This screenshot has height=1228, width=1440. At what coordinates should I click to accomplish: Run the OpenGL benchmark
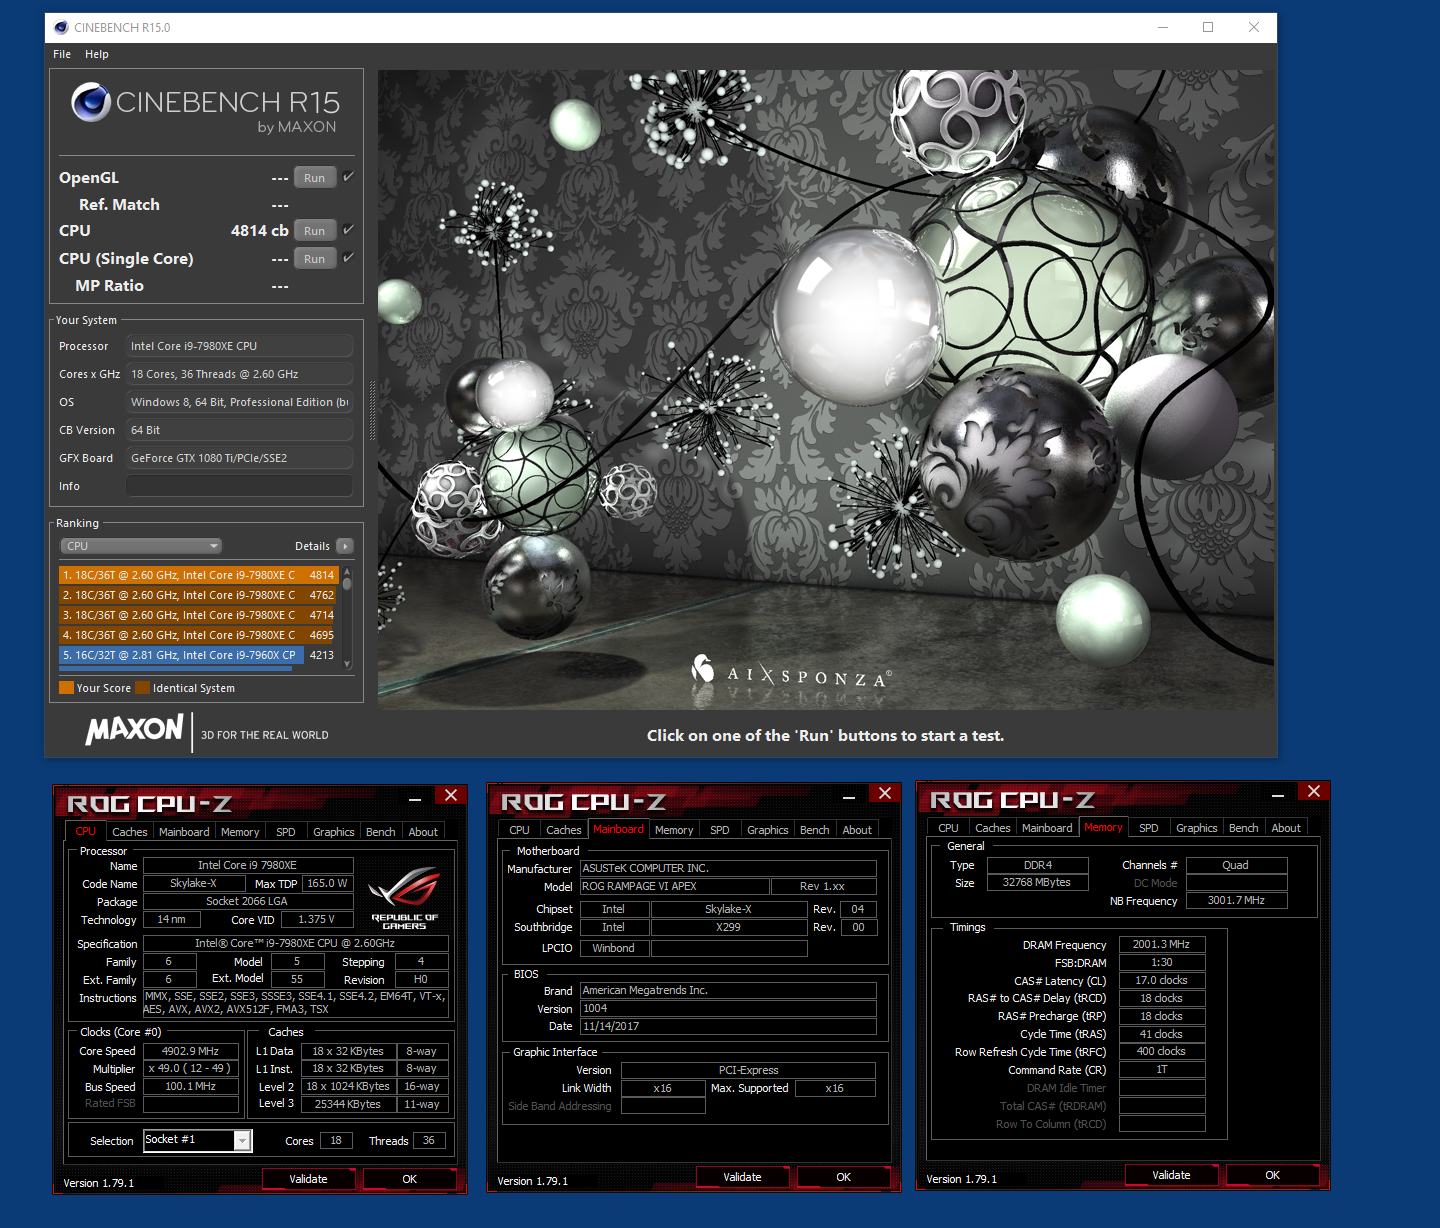pyautogui.click(x=315, y=178)
